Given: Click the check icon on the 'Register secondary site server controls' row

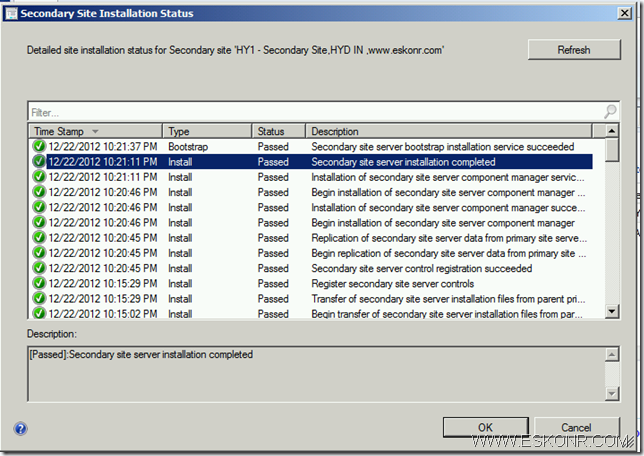Looking at the screenshot, I should [39, 283].
